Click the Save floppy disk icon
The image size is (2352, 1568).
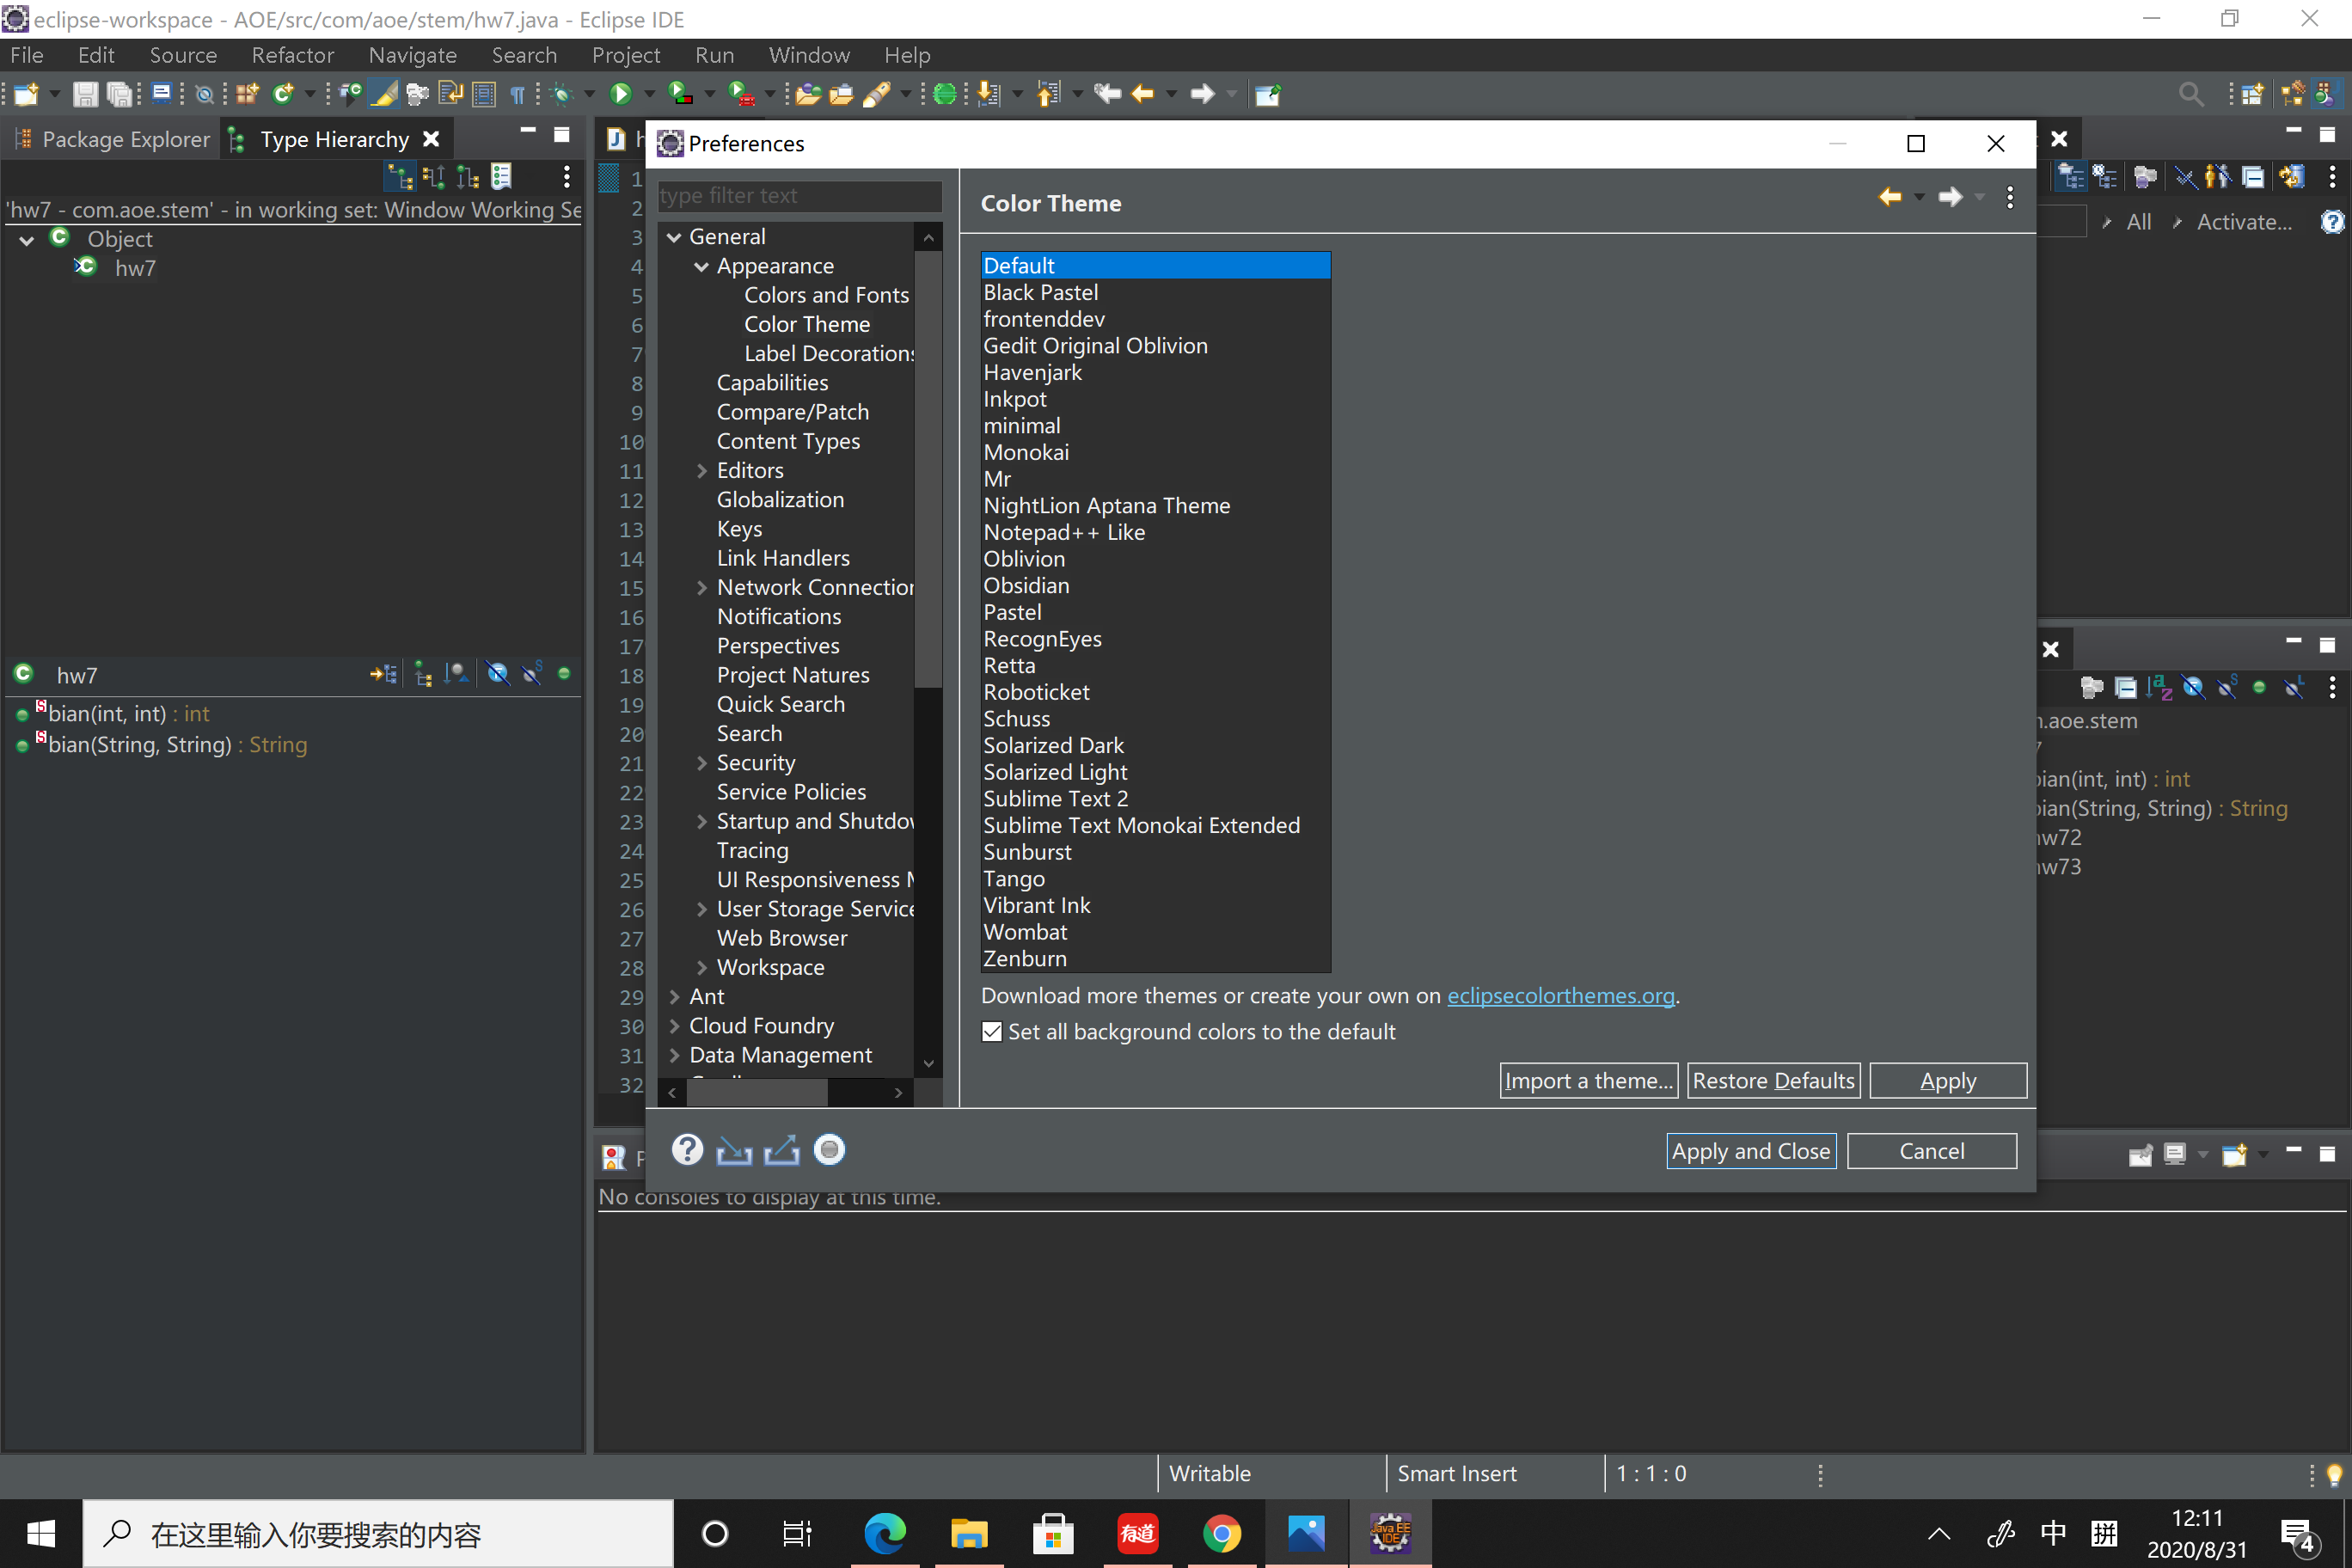(x=85, y=94)
